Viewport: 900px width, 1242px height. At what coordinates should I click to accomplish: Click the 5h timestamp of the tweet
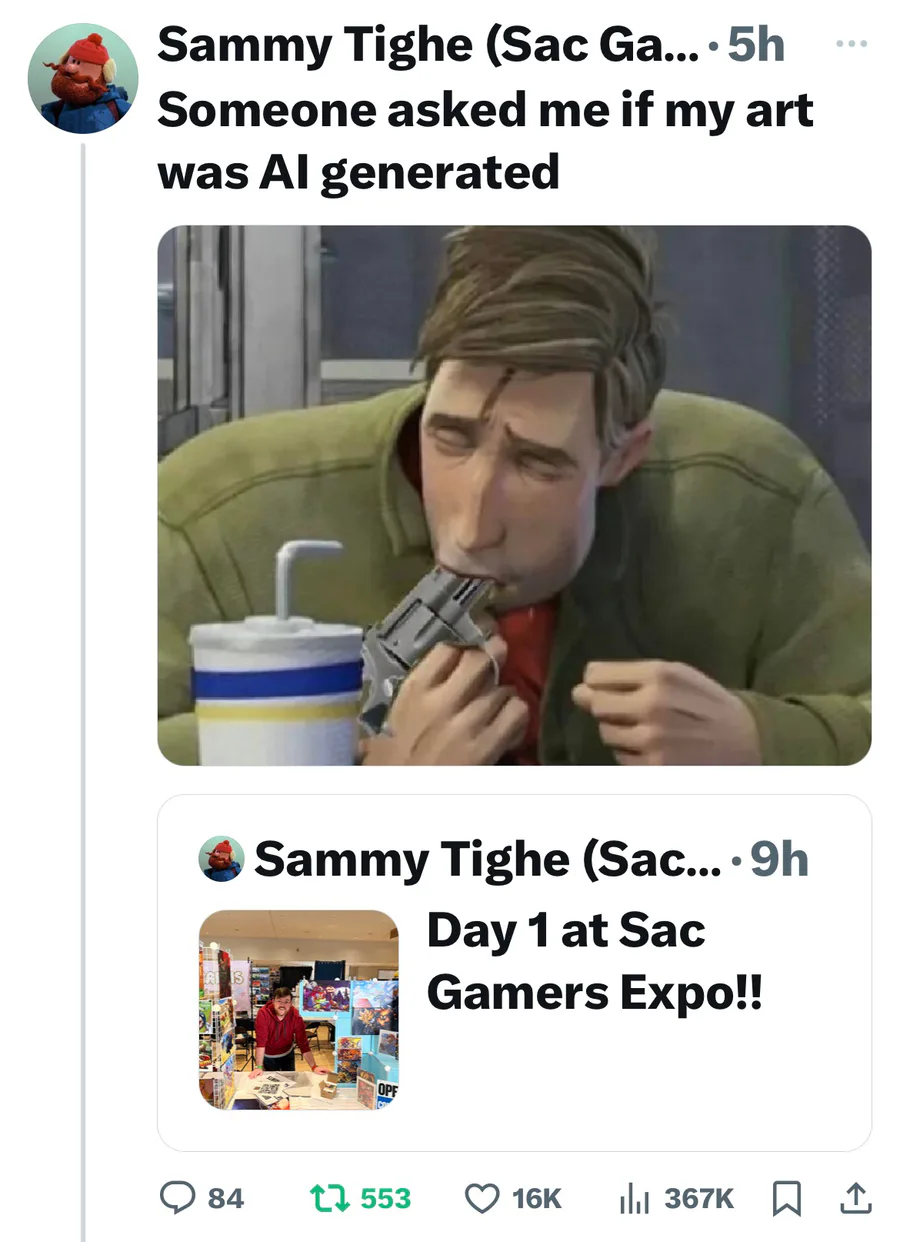click(755, 47)
